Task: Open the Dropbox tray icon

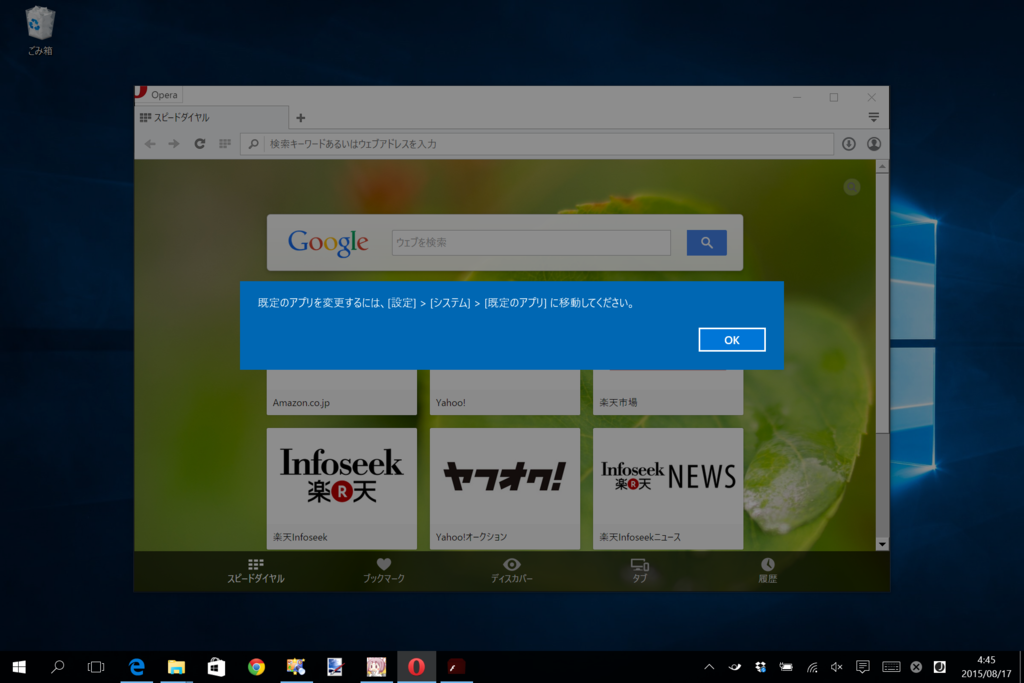Action: click(760, 667)
